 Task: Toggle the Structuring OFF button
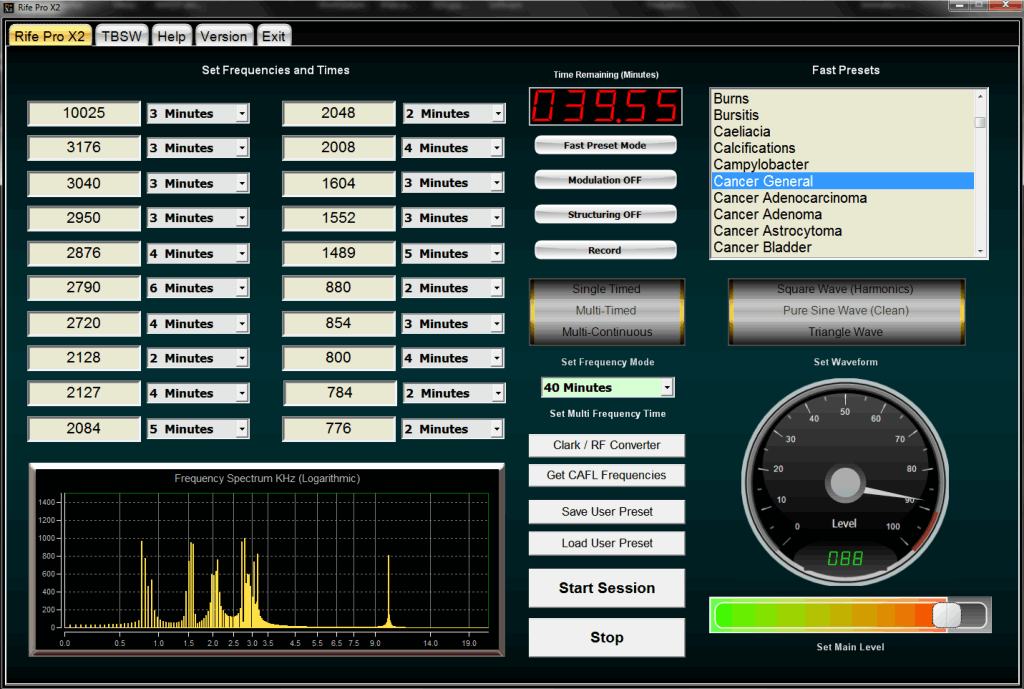point(605,215)
